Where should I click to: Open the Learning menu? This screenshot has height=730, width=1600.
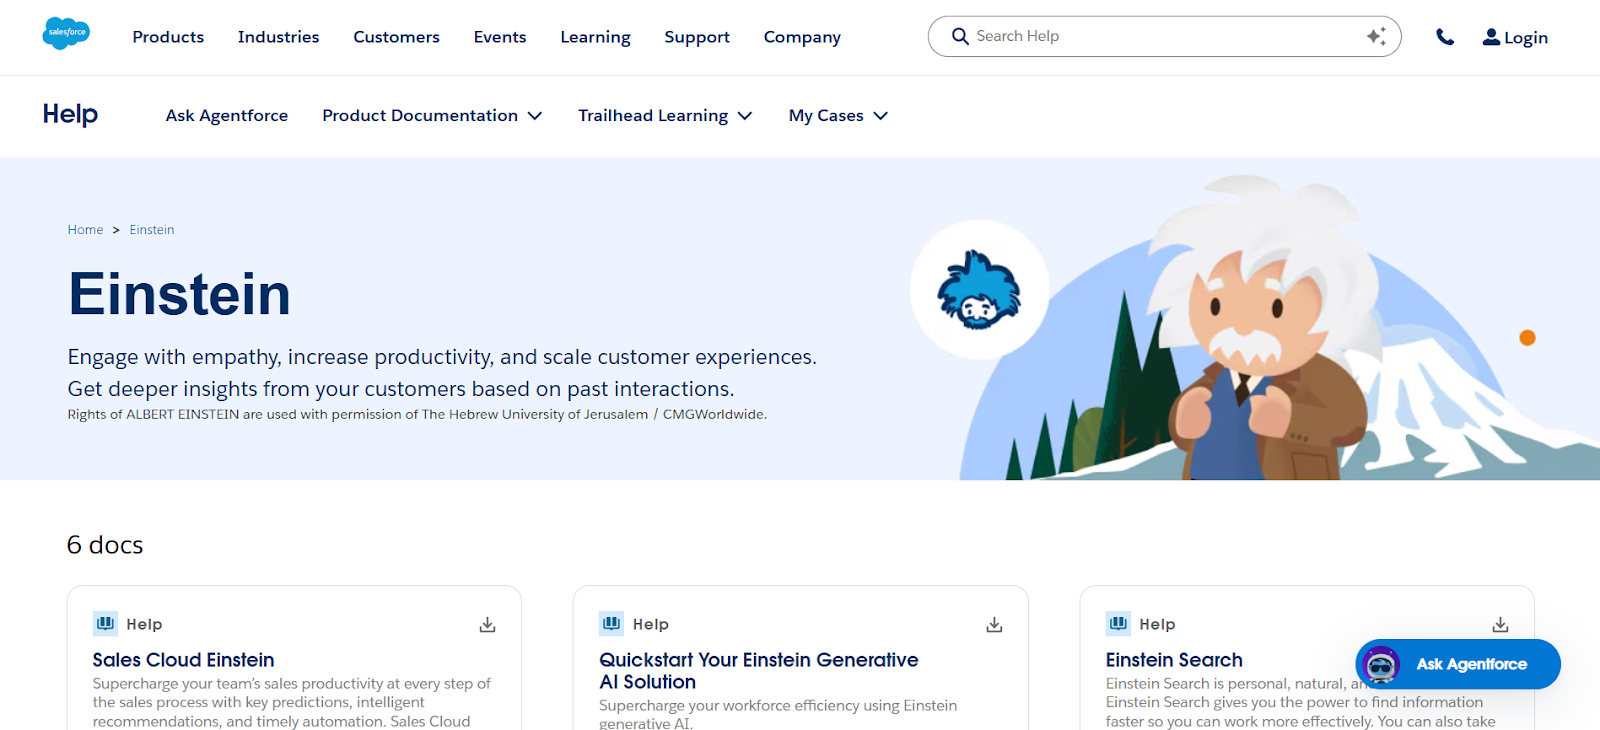click(595, 37)
